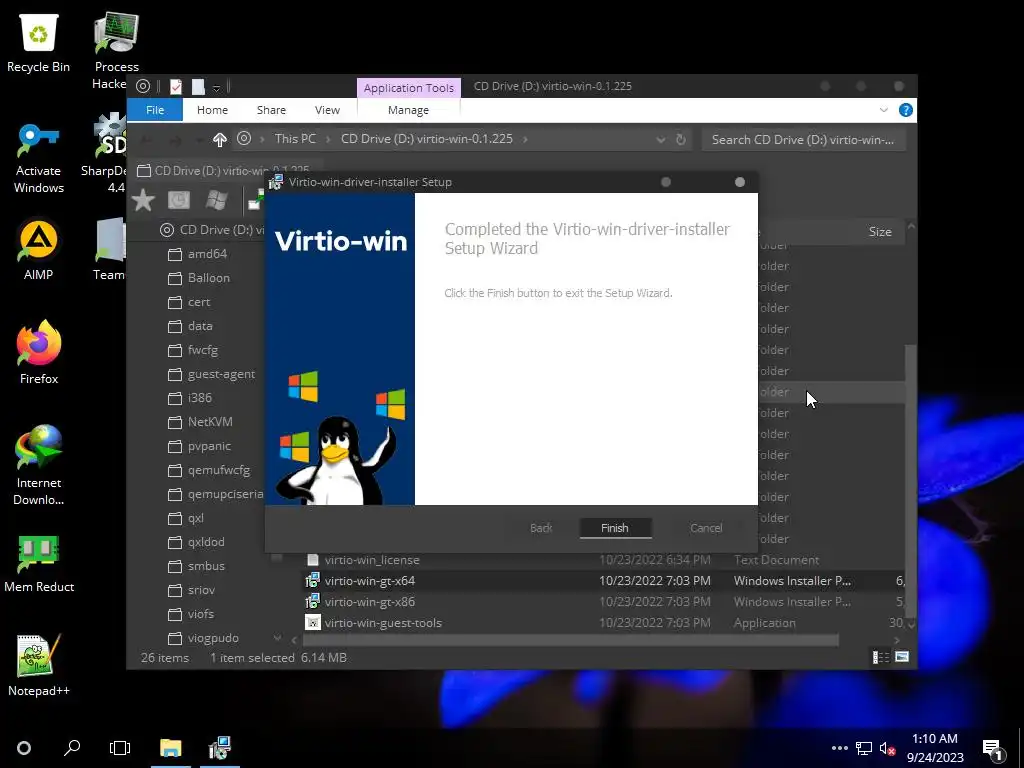Sort by the Size column header

pos(880,232)
